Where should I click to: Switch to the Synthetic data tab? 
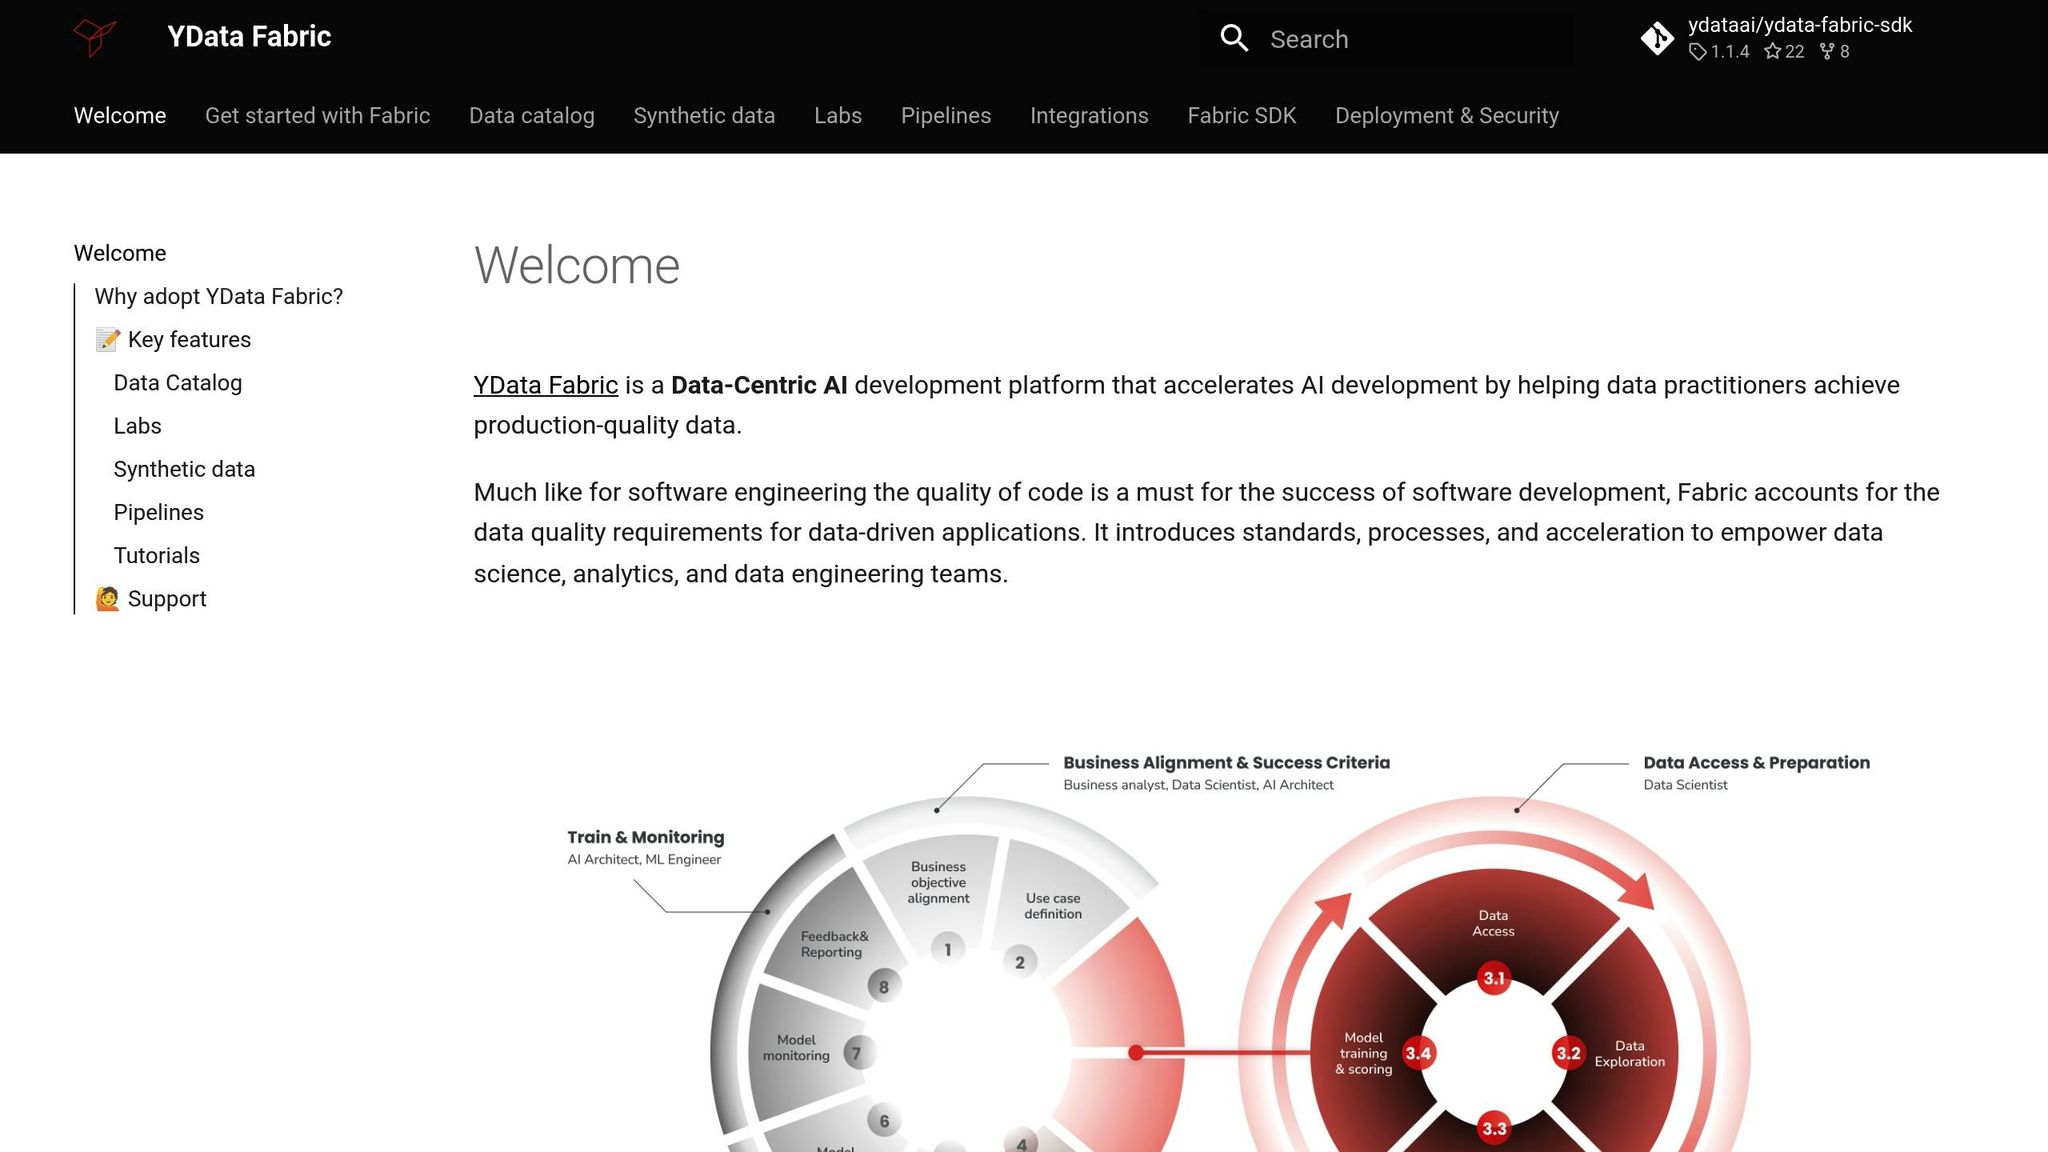[x=704, y=116]
